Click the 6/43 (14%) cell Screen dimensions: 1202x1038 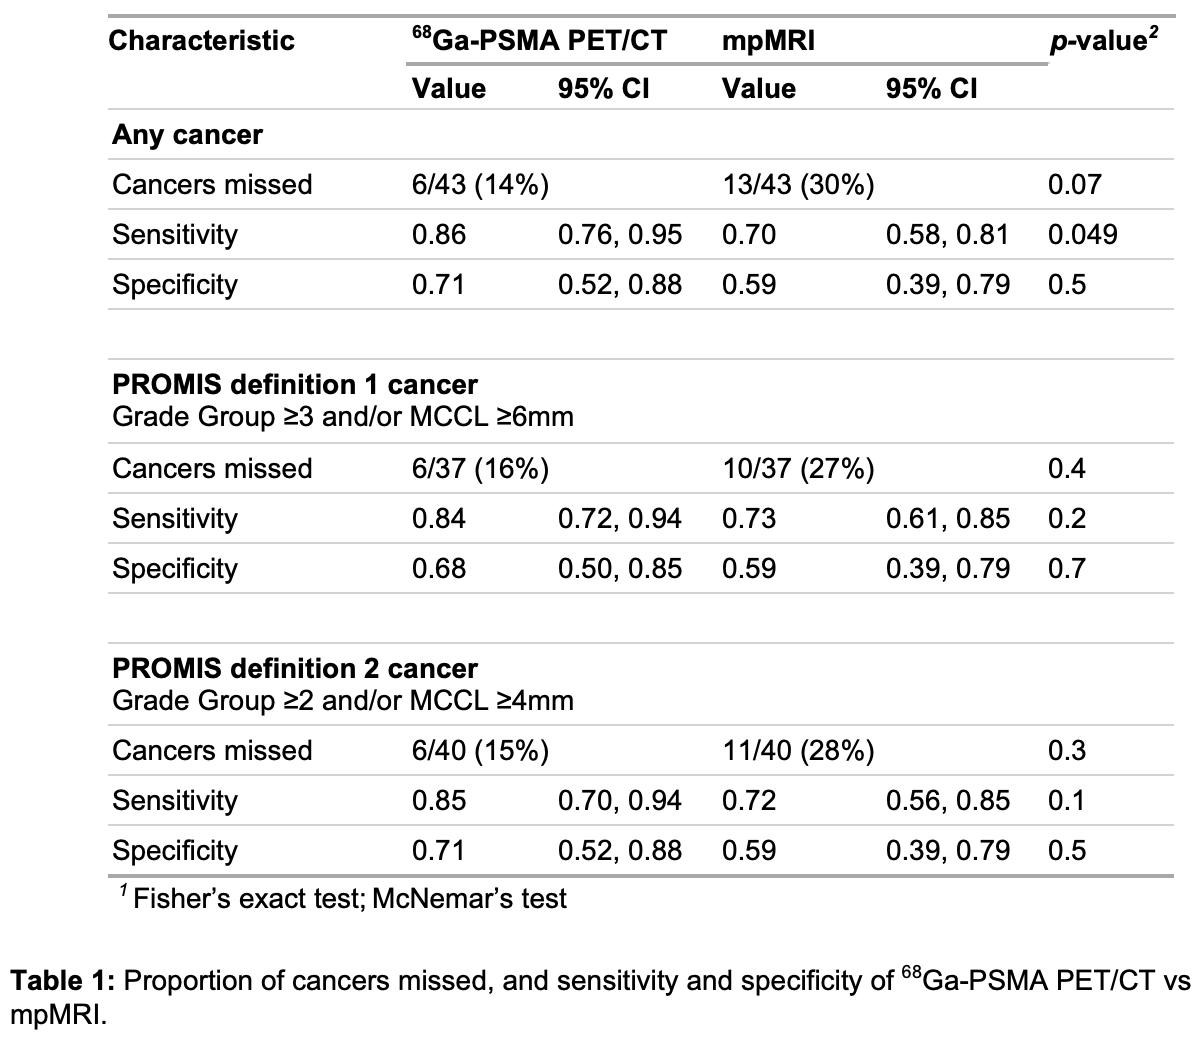[x=480, y=185]
